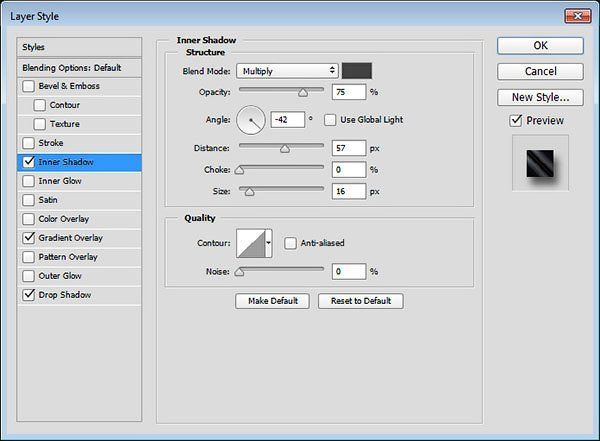The width and height of the screenshot is (600, 441).
Task: Open the Outer Glow settings label
Action: pos(60,276)
